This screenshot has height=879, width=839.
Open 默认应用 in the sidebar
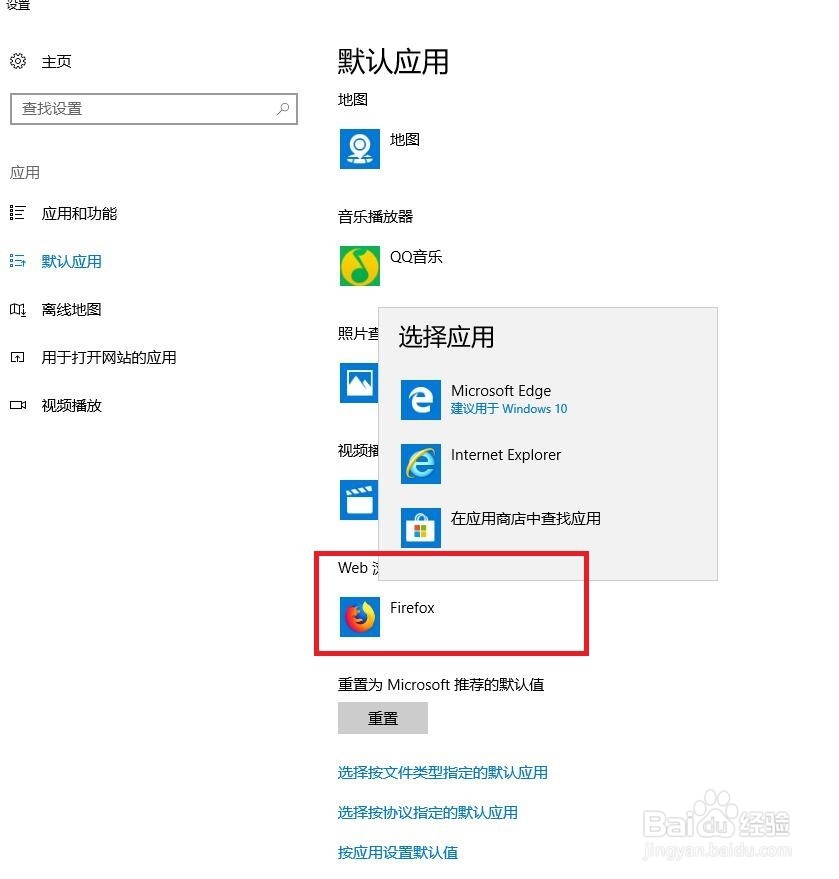point(71,261)
